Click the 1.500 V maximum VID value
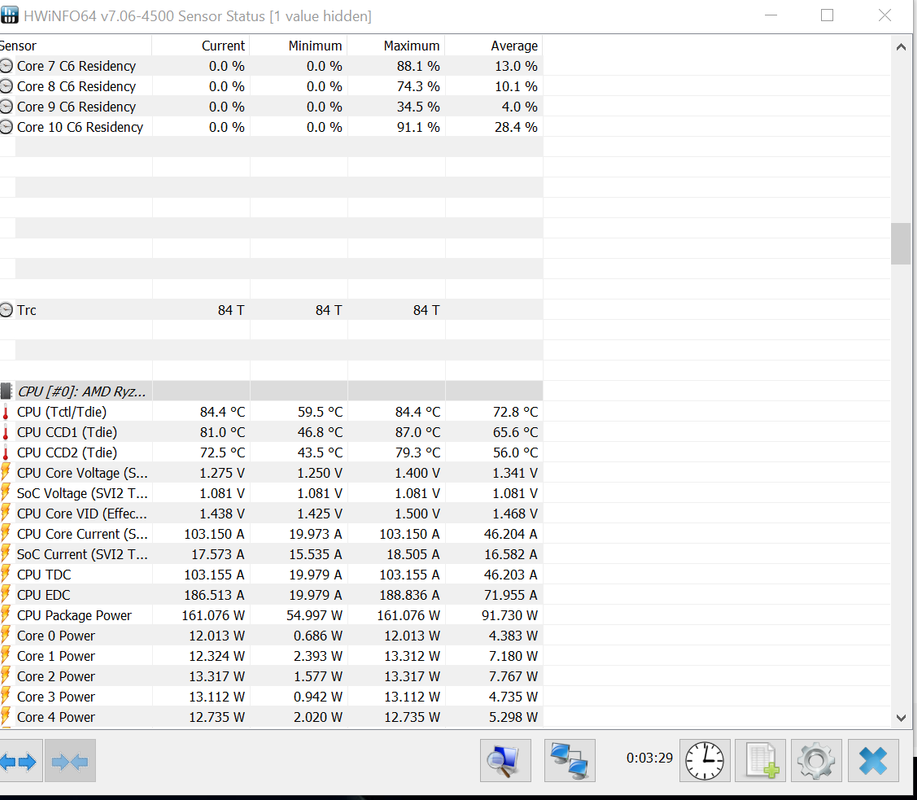This screenshot has height=800, width=917. (418, 513)
